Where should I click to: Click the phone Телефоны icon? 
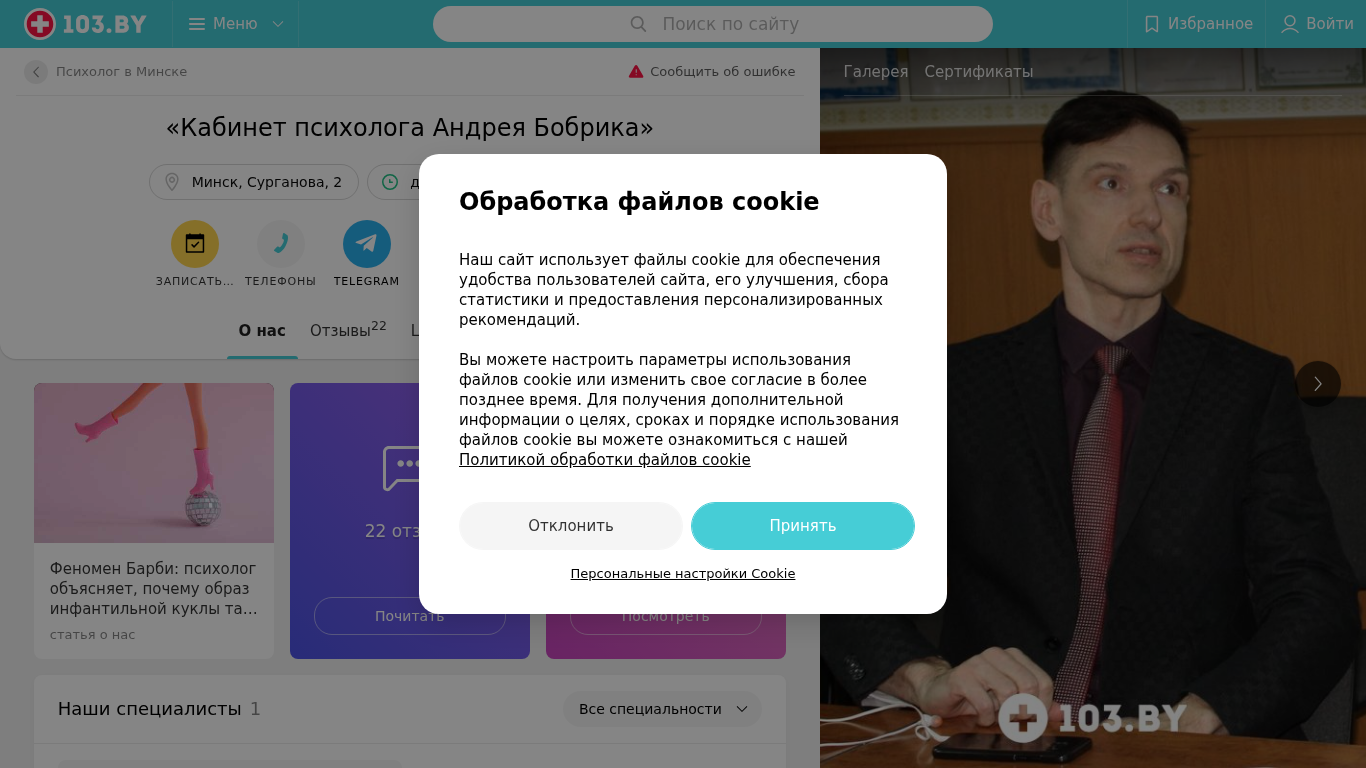281,244
